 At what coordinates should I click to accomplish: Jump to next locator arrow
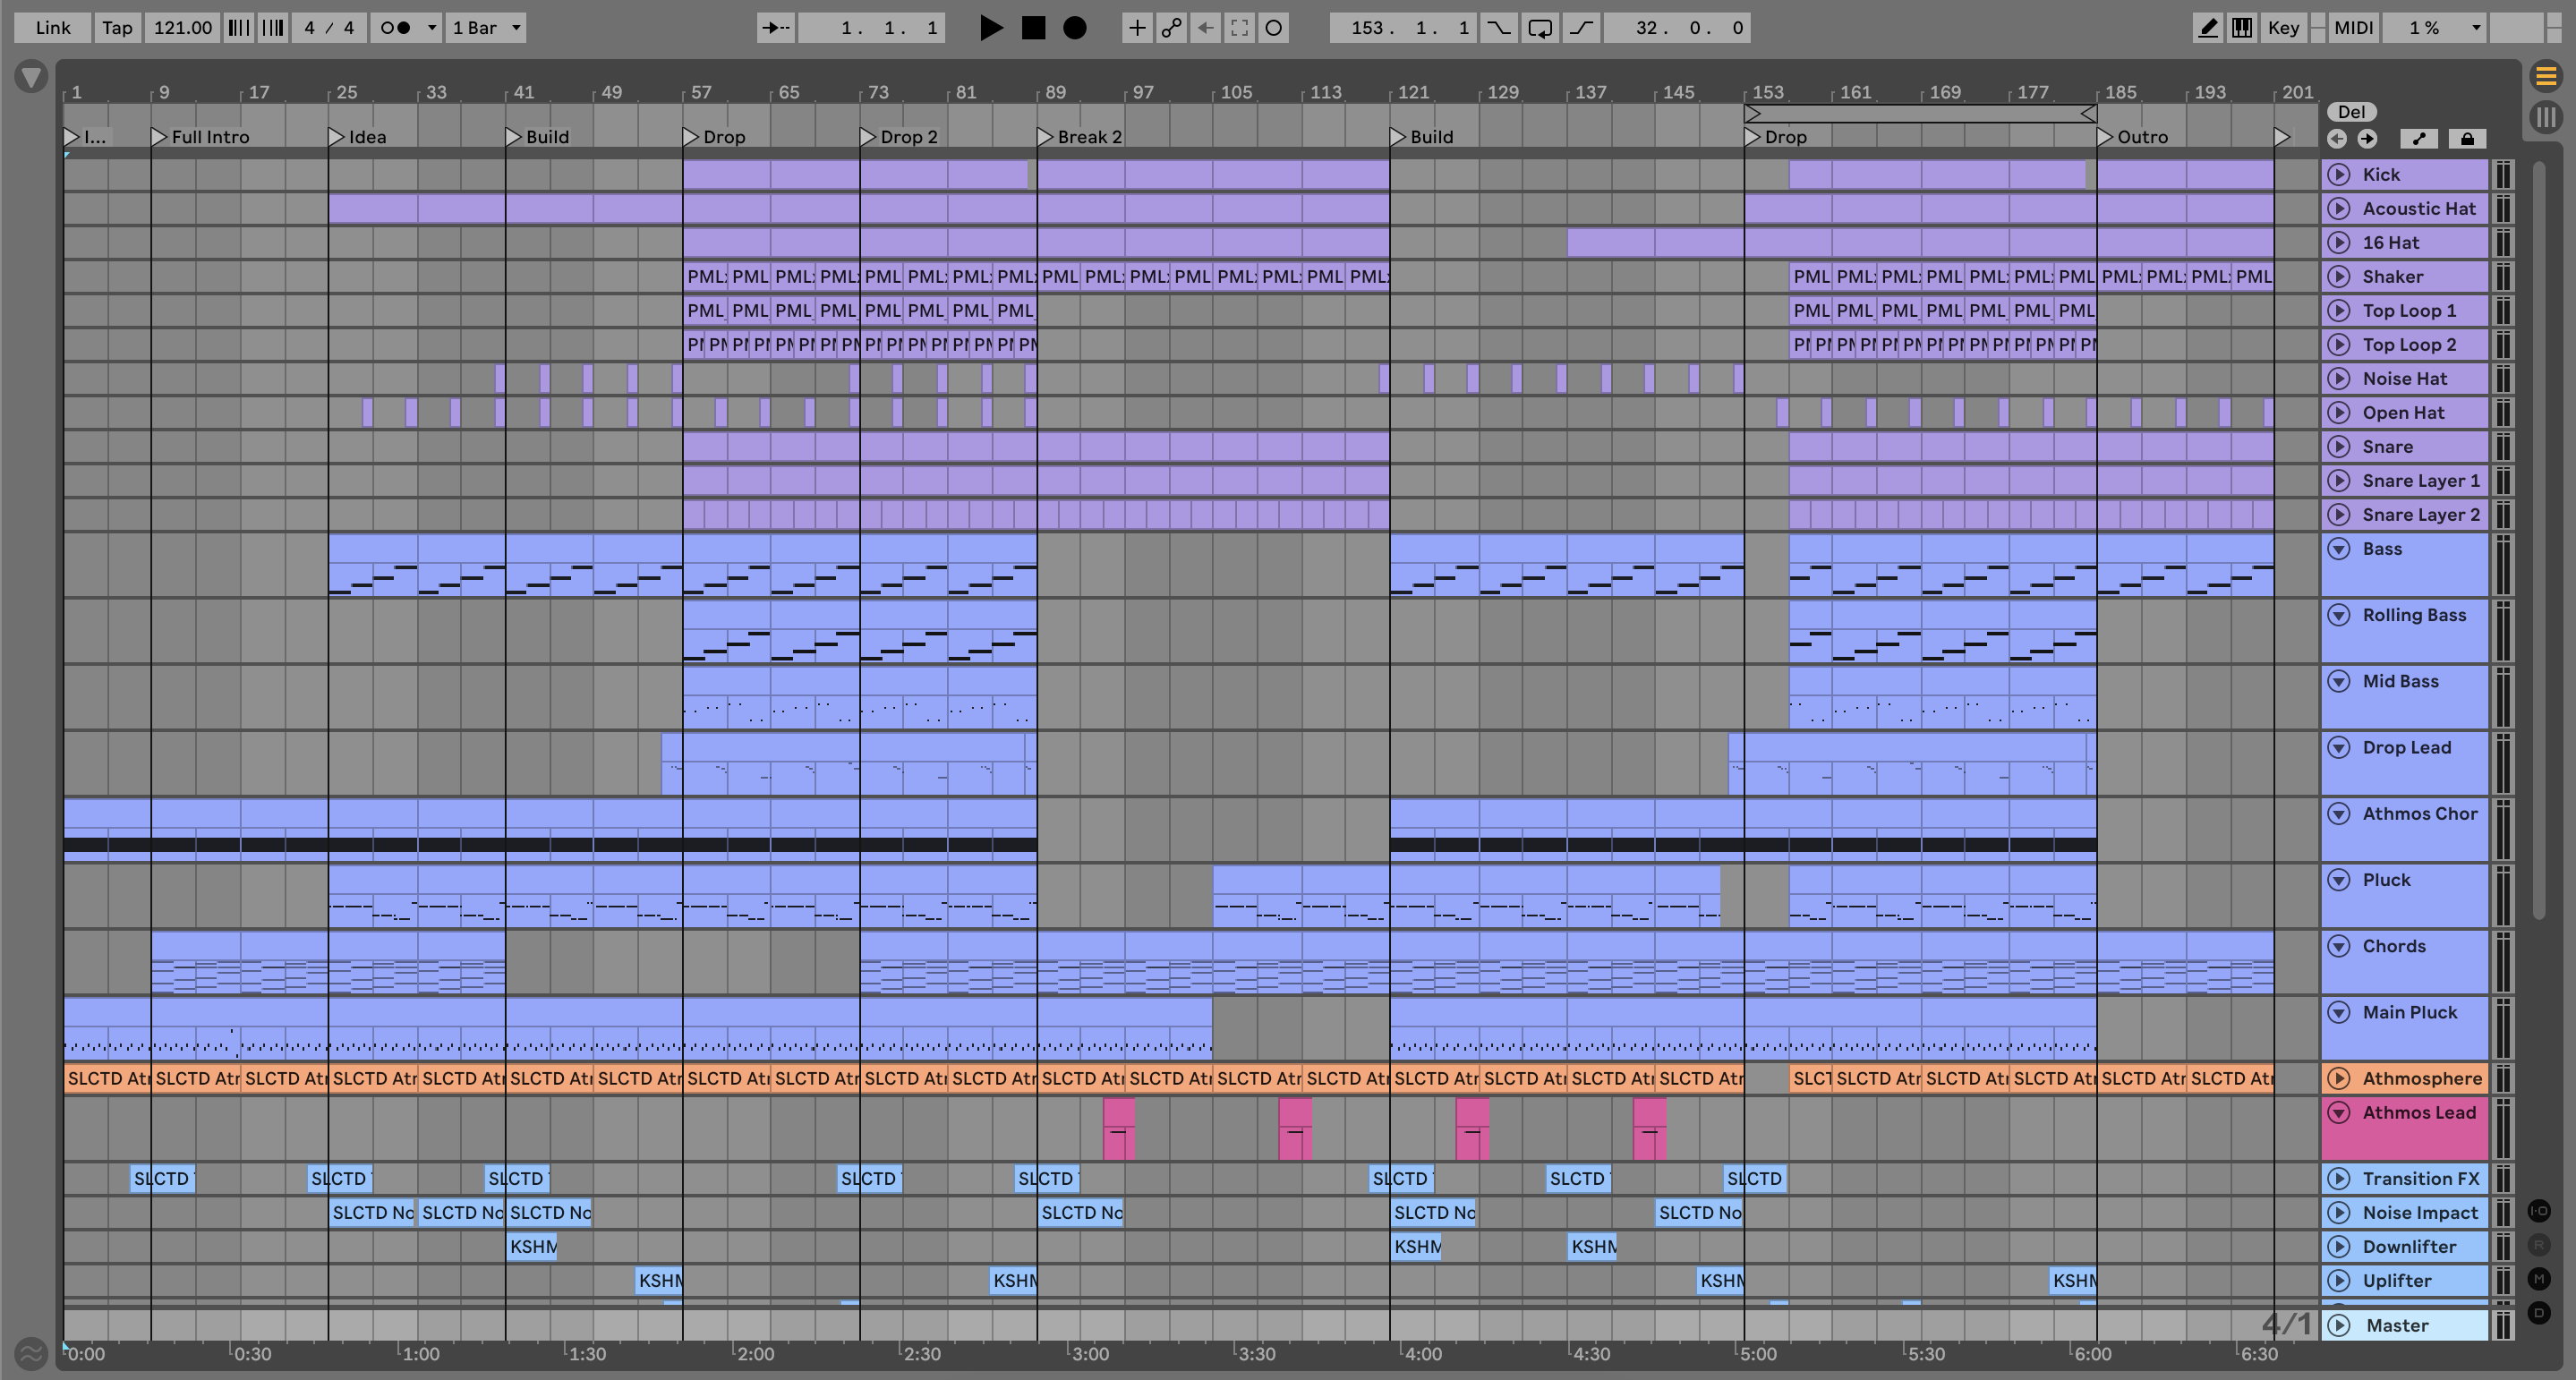(x=2367, y=139)
